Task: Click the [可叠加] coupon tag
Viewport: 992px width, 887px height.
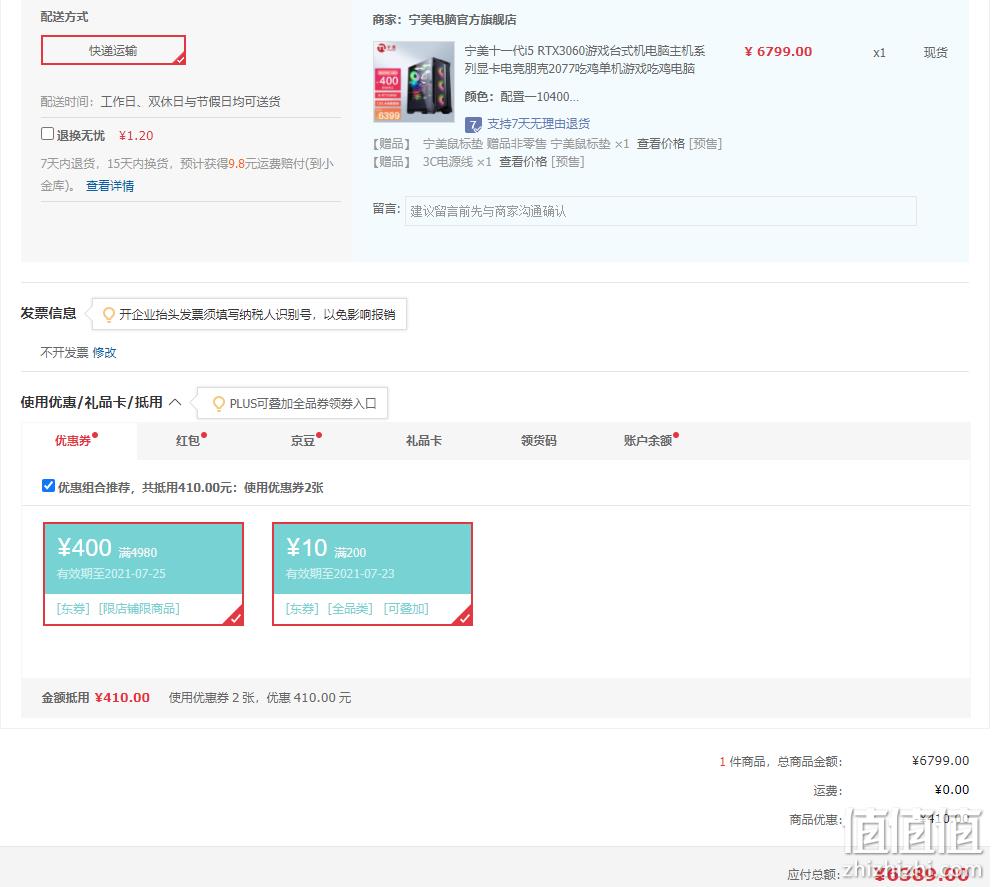Action: click(406, 609)
